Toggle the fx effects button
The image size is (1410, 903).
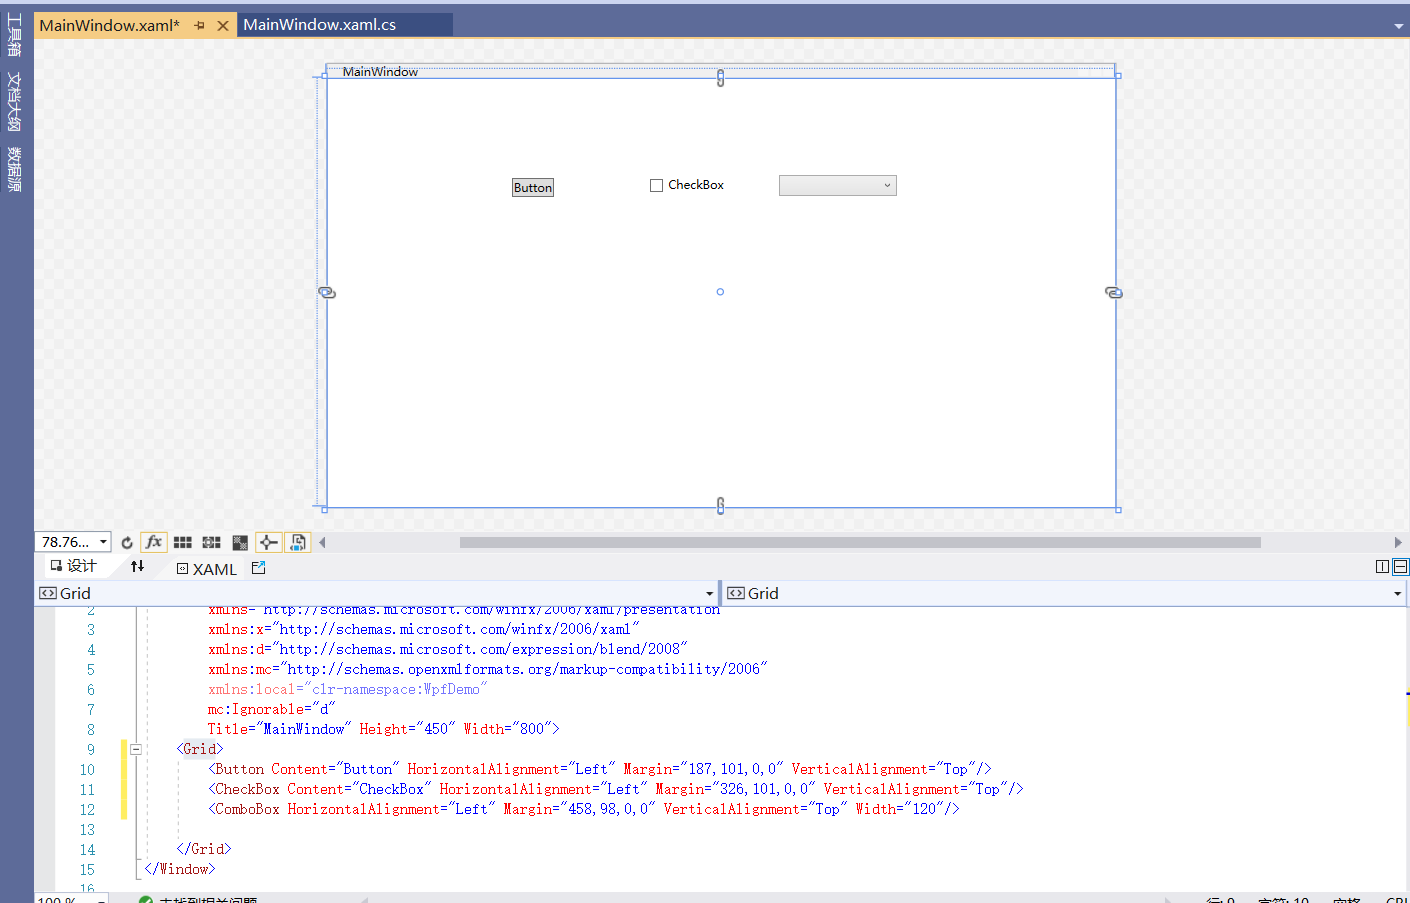point(154,542)
